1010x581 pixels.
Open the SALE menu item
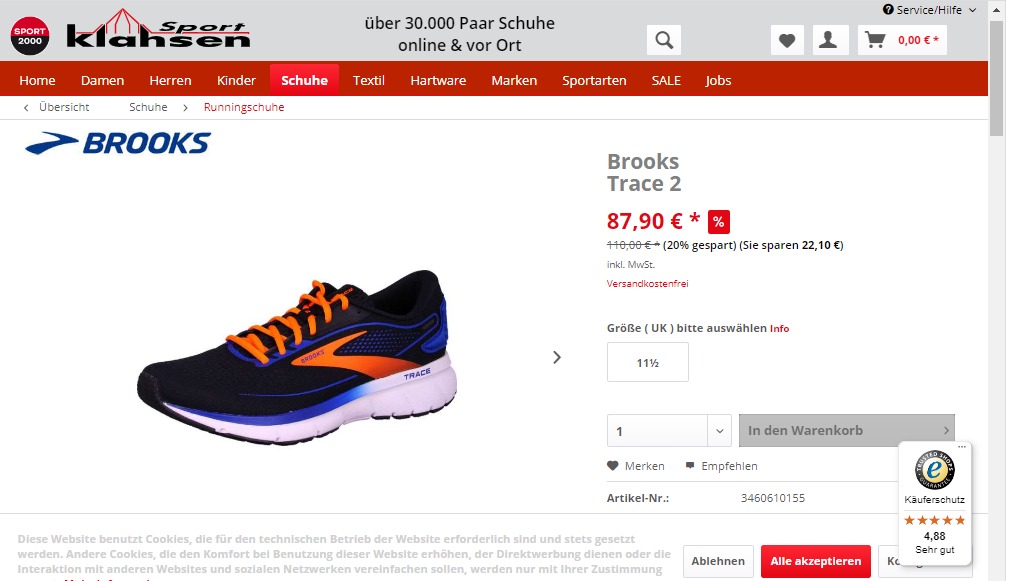(666, 81)
